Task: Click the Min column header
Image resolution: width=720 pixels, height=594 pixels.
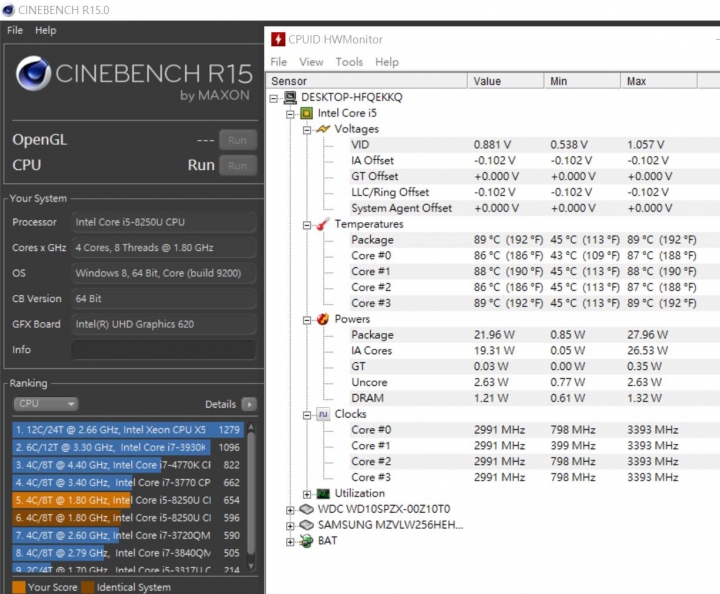Action: [x=582, y=81]
